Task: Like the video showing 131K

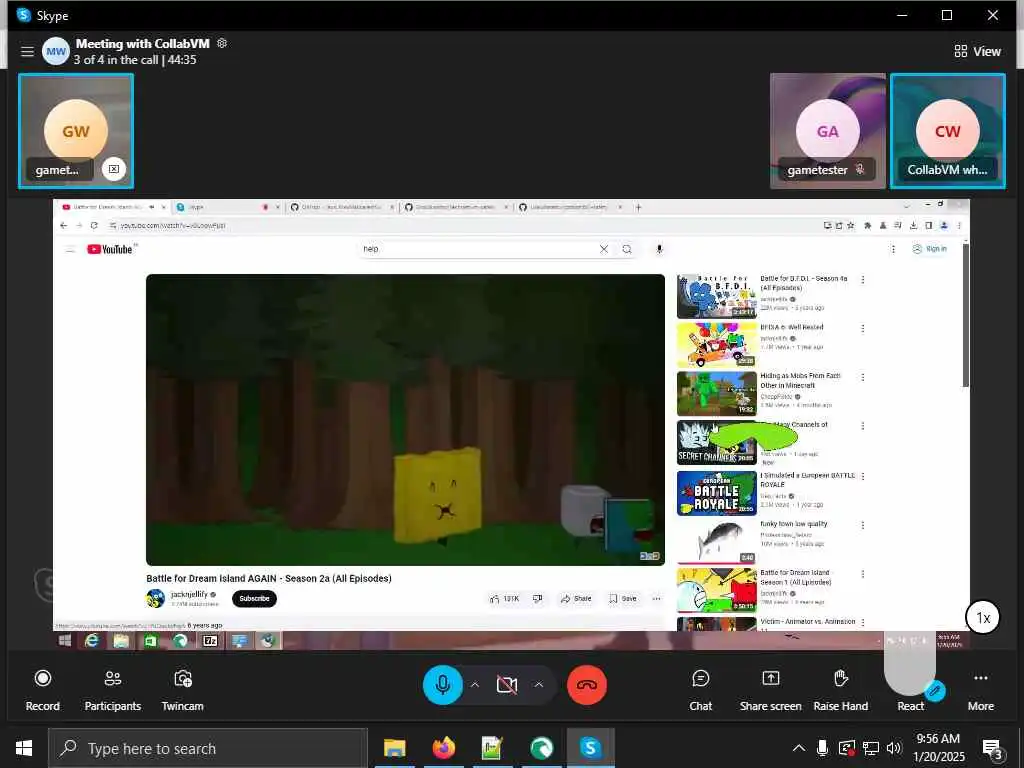Action: click(x=504, y=598)
